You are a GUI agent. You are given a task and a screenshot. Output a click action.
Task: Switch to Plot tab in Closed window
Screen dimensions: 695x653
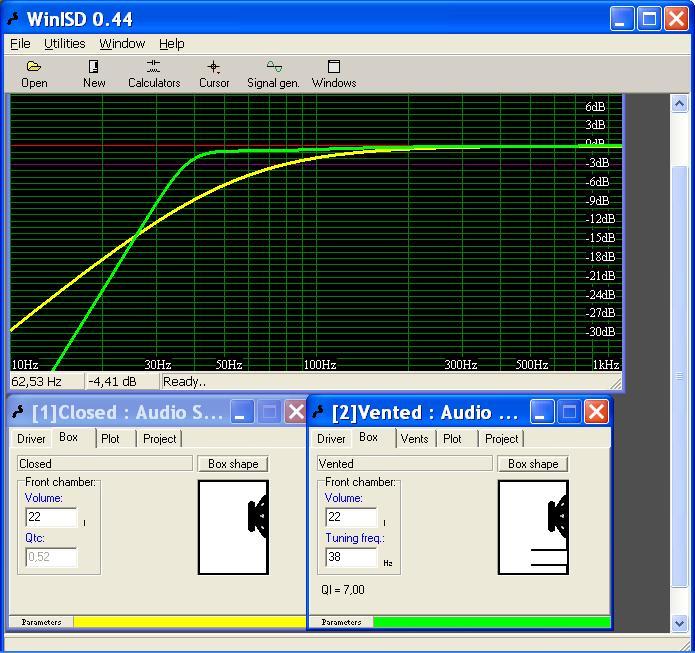tap(110, 439)
